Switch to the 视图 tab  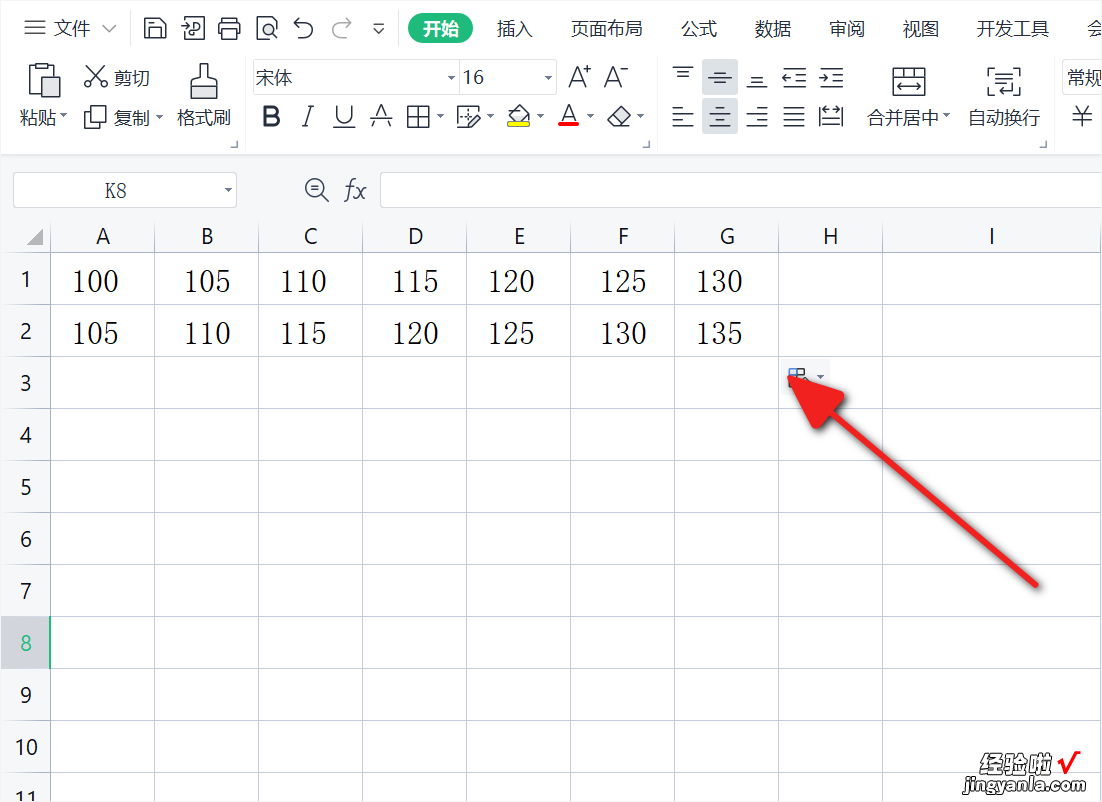pos(921,29)
